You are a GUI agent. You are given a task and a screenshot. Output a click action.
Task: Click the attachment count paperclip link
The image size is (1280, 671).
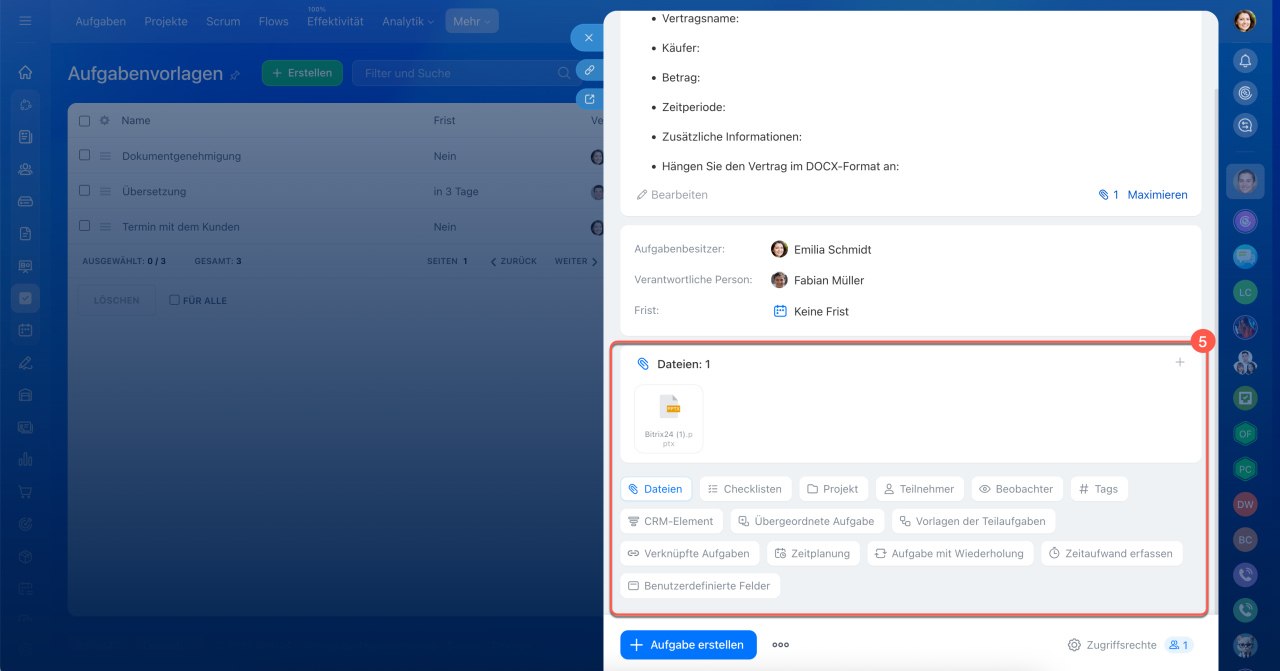[1108, 195]
